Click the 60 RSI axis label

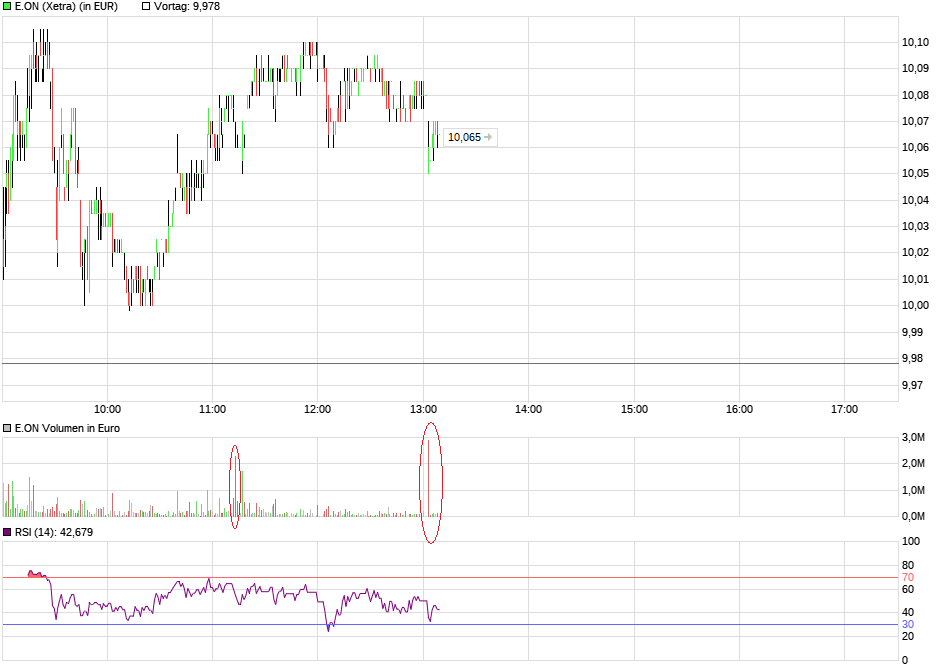click(x=908, y=589)
